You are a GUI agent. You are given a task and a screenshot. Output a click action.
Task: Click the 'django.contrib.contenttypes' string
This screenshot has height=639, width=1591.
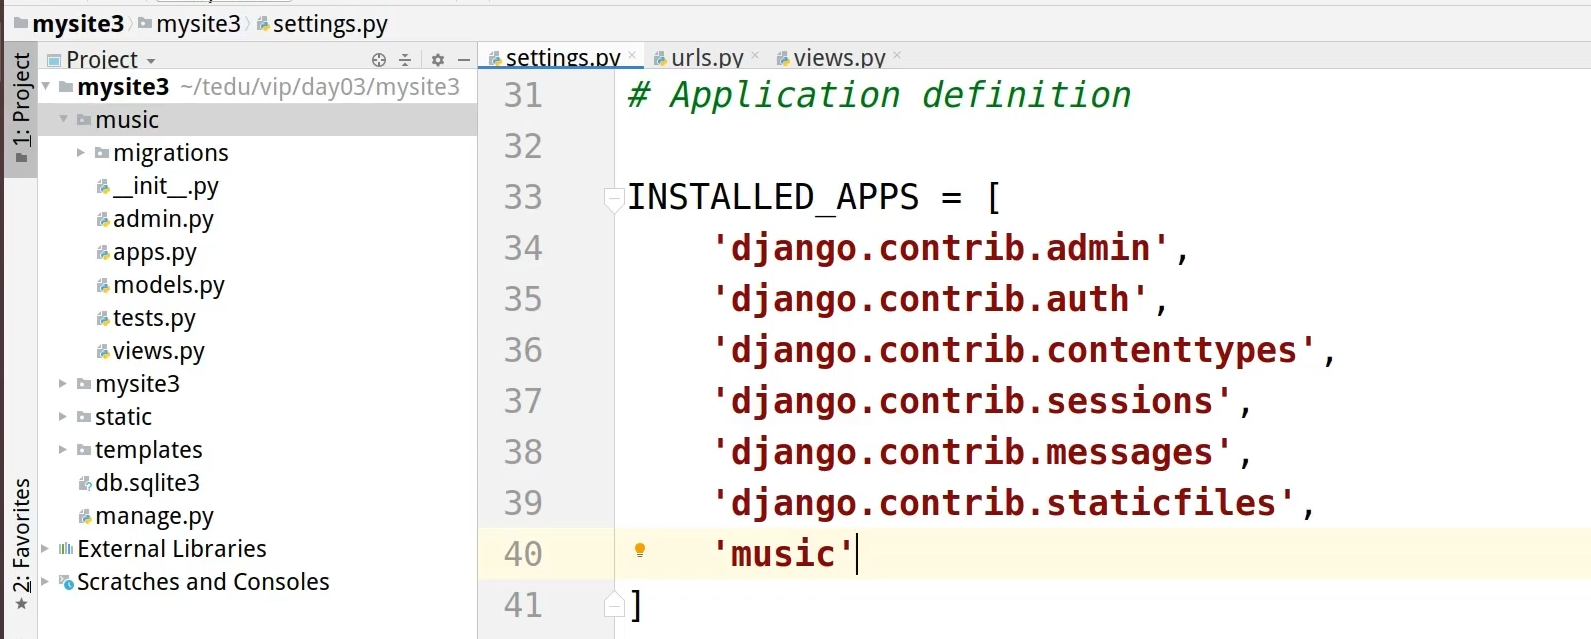1013,350
